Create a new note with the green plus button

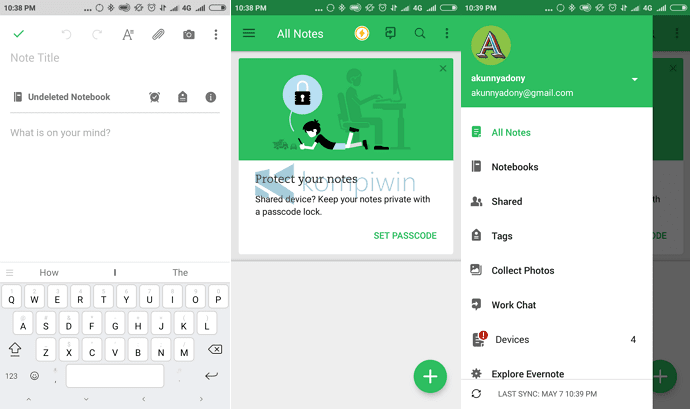pos(430,376)
